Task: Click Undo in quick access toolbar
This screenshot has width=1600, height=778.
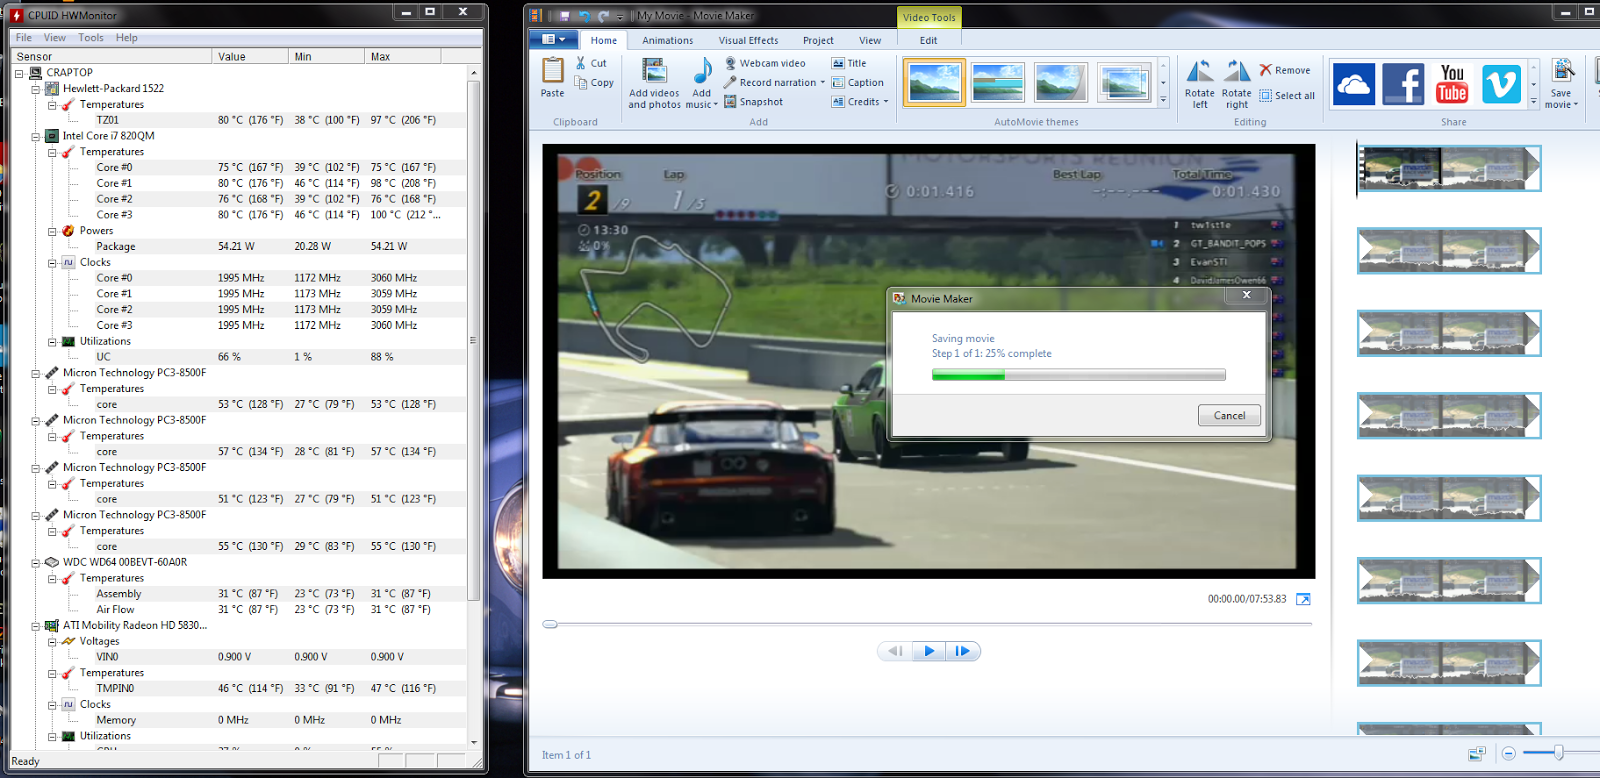Action: (584, 16)
